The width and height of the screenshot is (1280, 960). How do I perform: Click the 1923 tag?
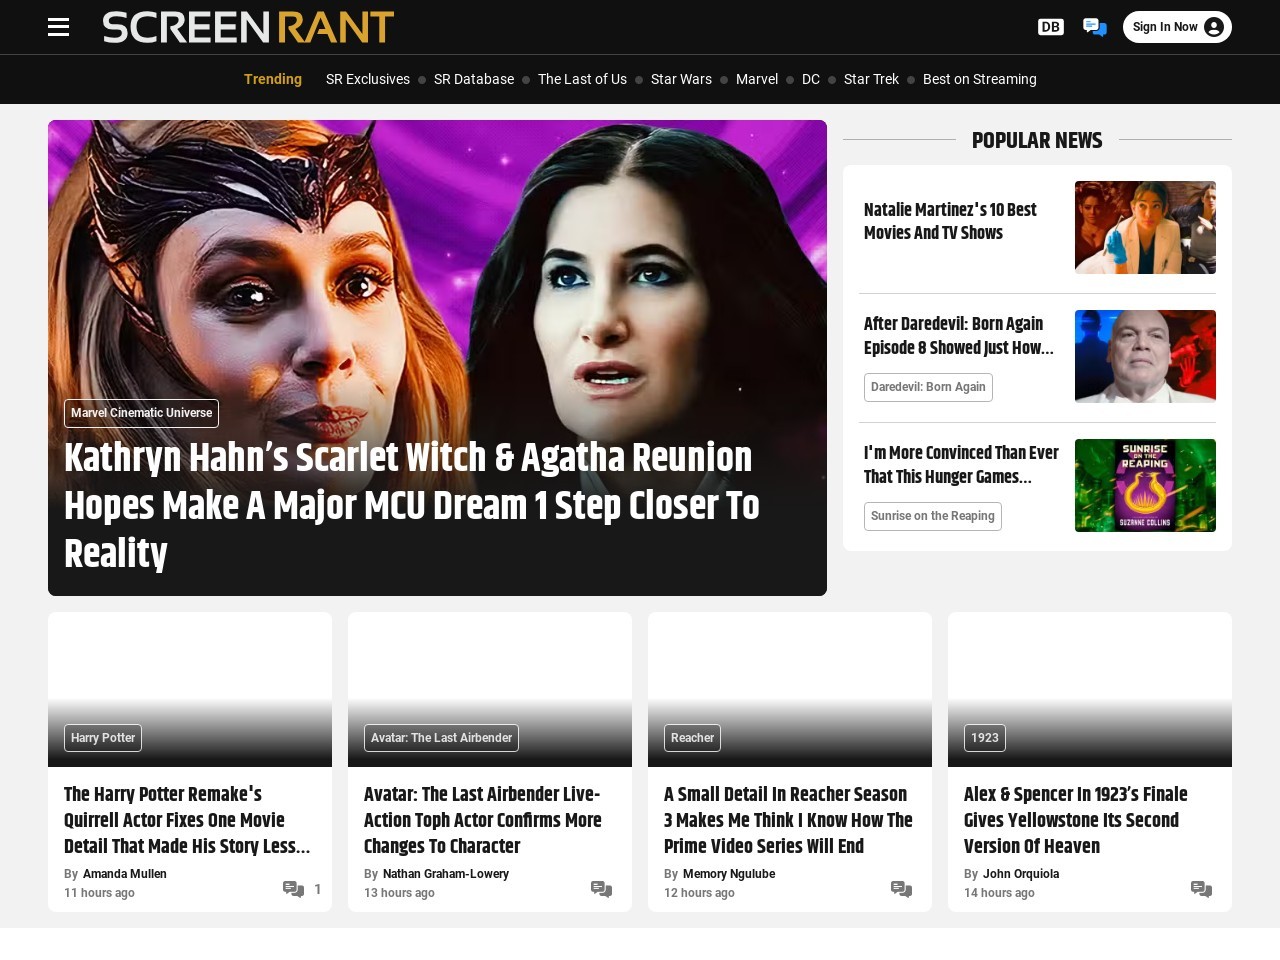(984, 738)
